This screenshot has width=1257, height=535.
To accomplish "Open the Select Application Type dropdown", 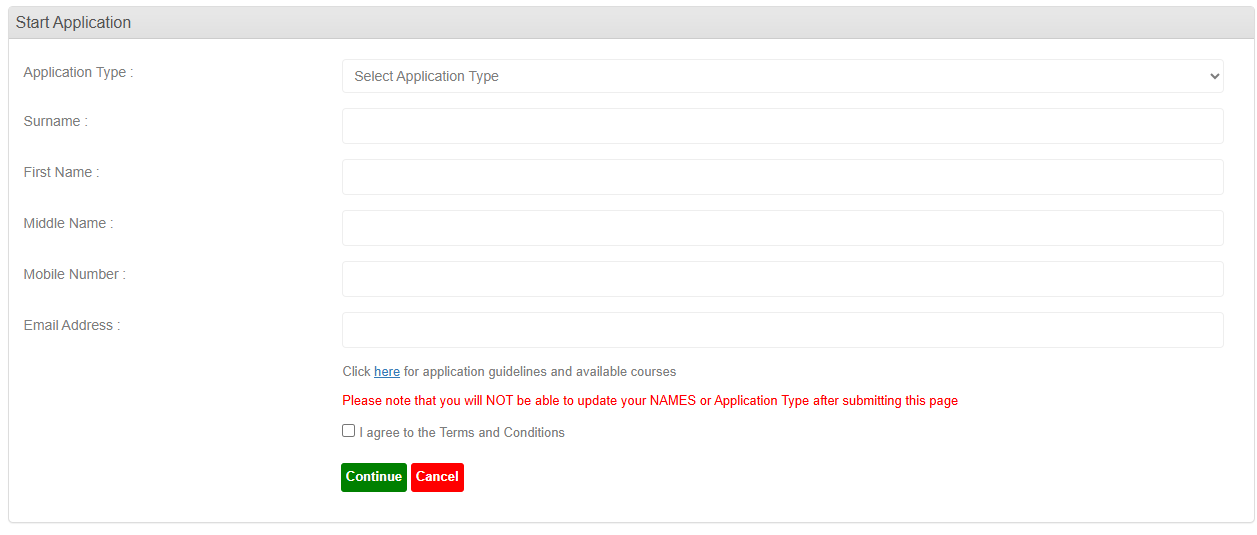I will [x=780, y=76].
